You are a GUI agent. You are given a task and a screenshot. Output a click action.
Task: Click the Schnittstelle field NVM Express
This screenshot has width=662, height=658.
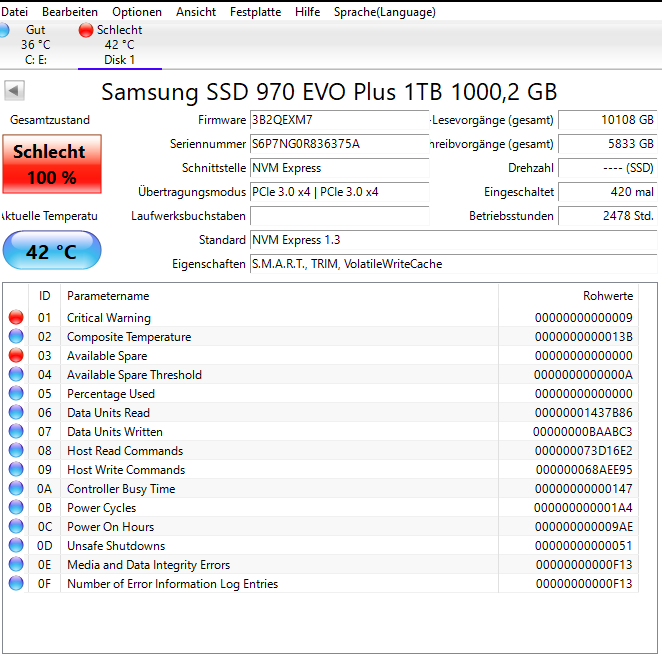point(339,168)
